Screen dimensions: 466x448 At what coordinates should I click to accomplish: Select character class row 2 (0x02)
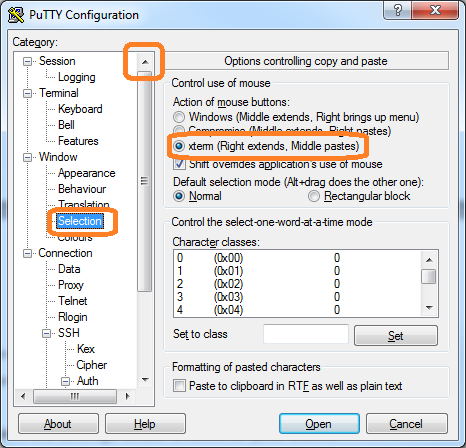coord(297,284)
